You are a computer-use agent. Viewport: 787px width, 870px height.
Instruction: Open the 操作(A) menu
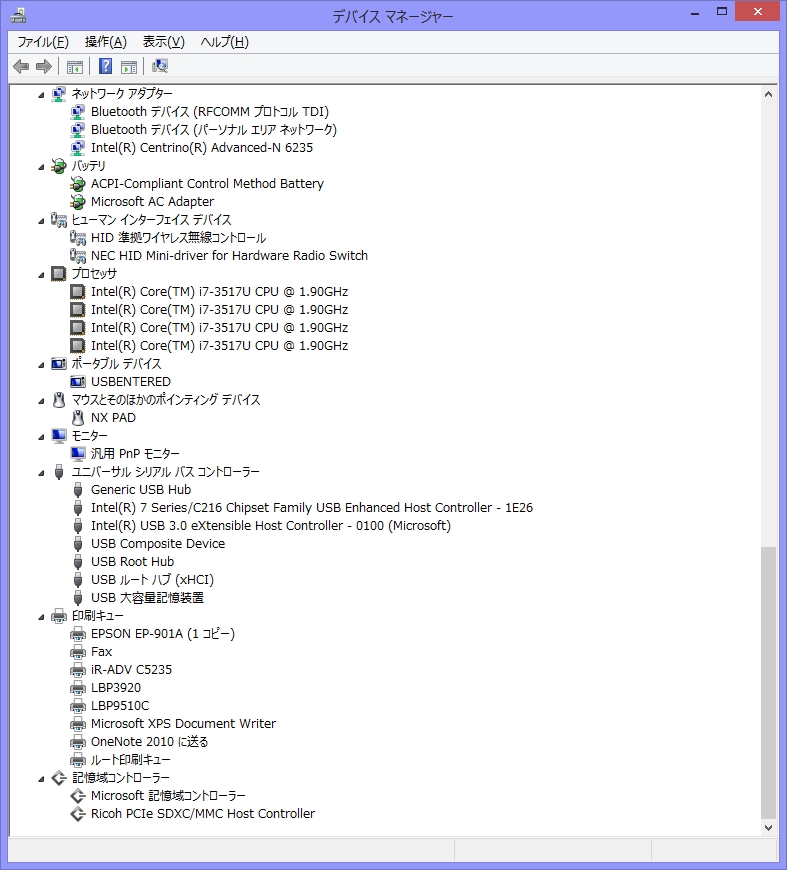coord(105,42)
